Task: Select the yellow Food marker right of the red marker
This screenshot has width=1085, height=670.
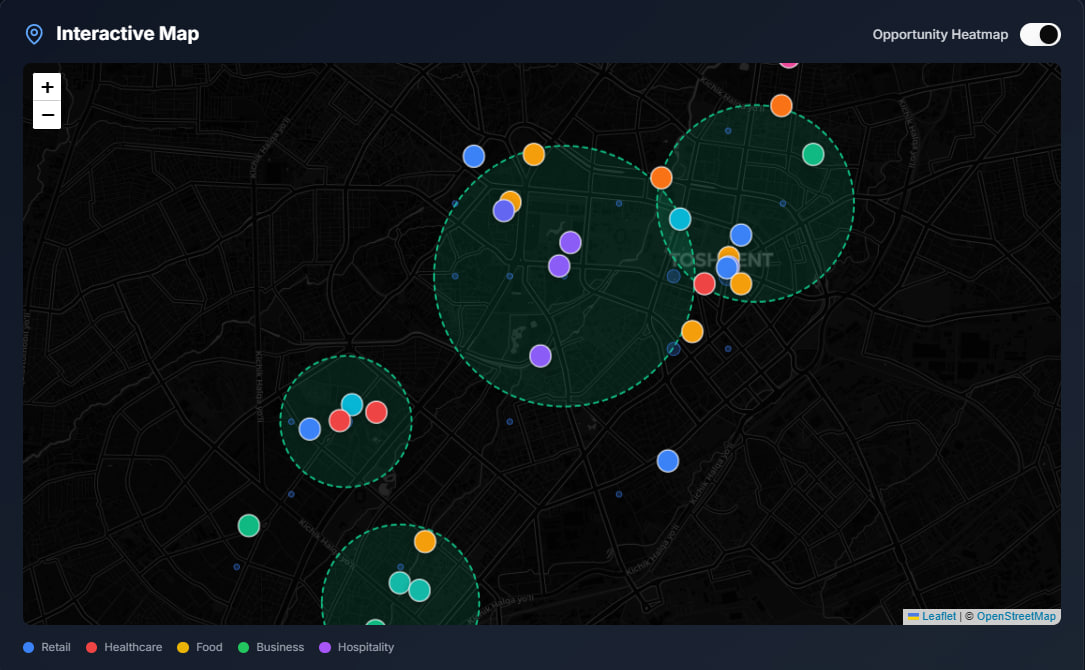Action: [x=741, y=284]
